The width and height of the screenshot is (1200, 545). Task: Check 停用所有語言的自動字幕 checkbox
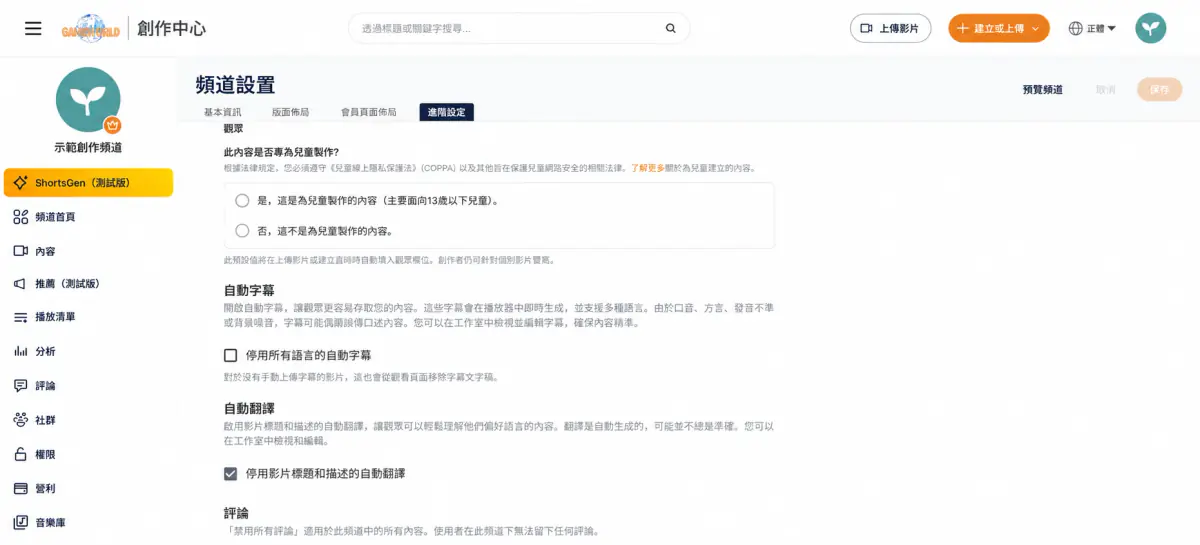pos(230,355)
